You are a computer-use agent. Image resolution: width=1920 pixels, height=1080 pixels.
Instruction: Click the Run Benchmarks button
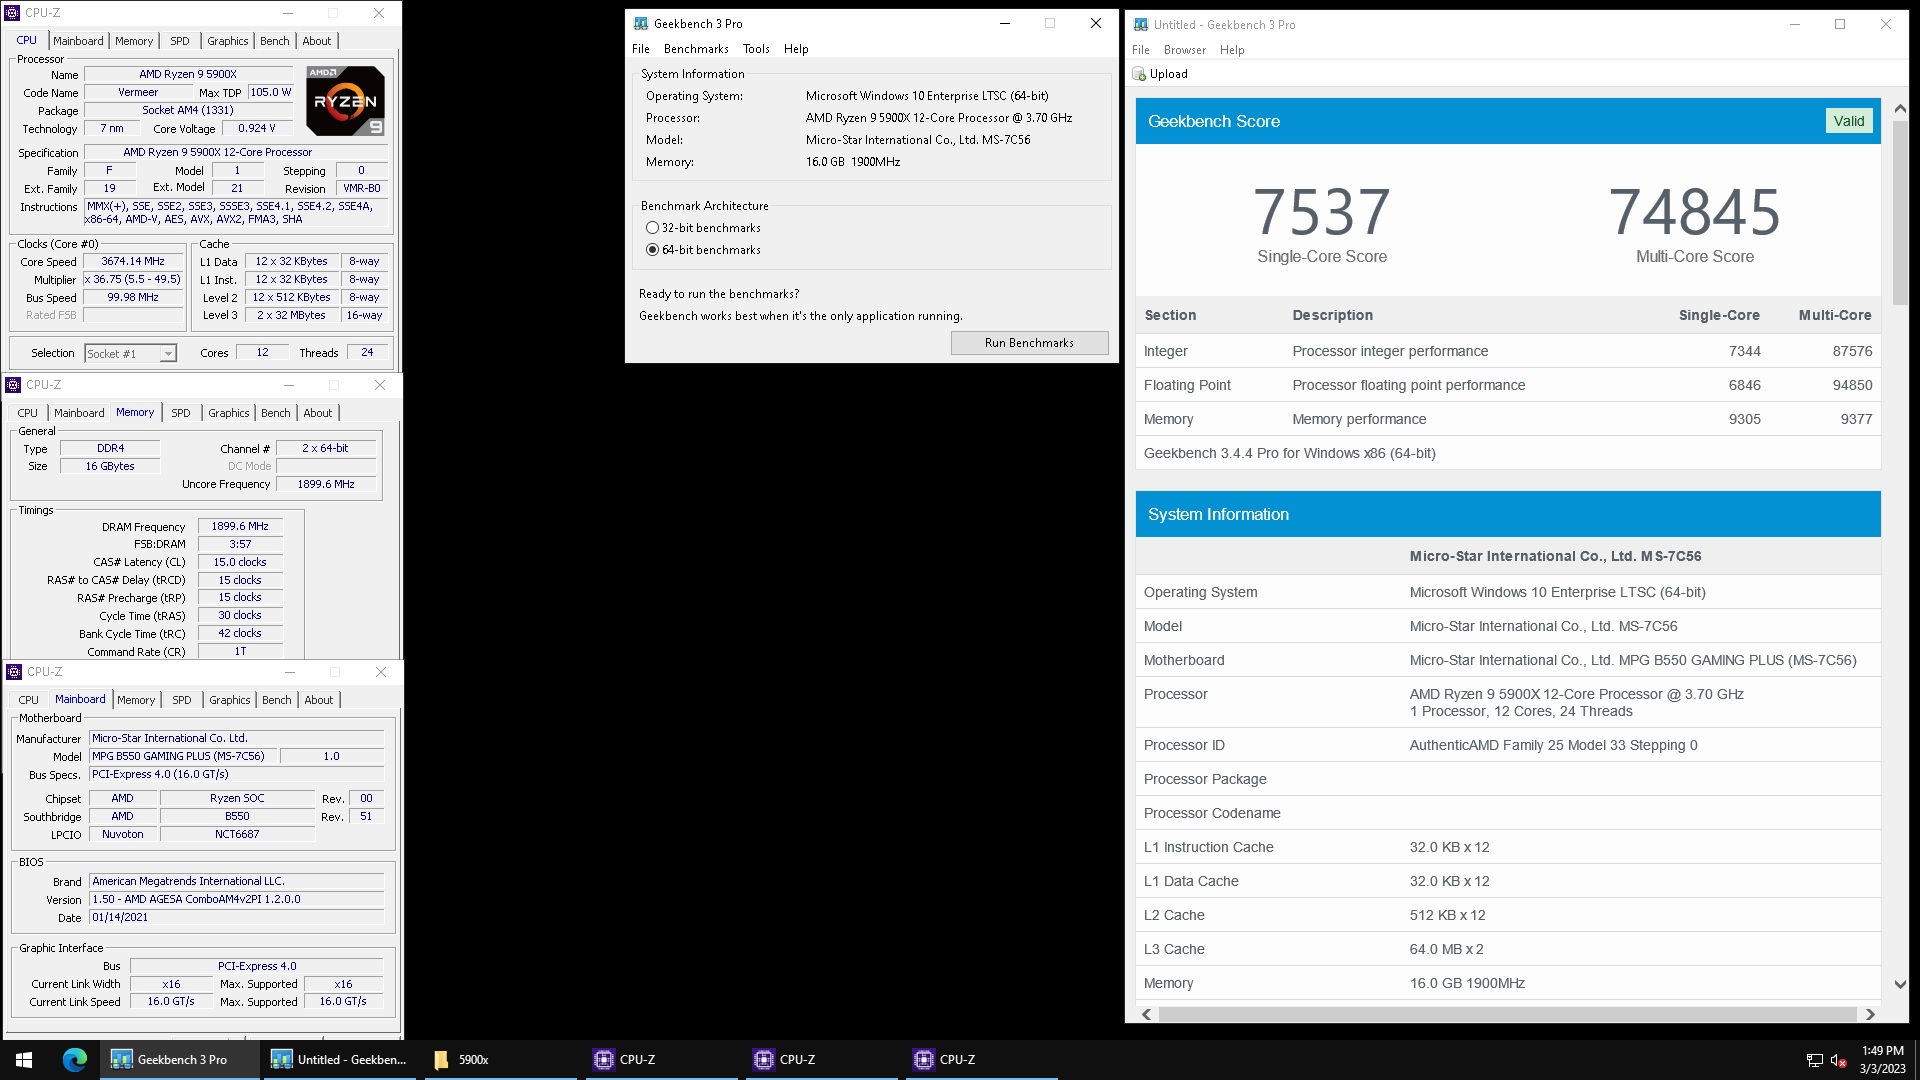point(1029,343)
